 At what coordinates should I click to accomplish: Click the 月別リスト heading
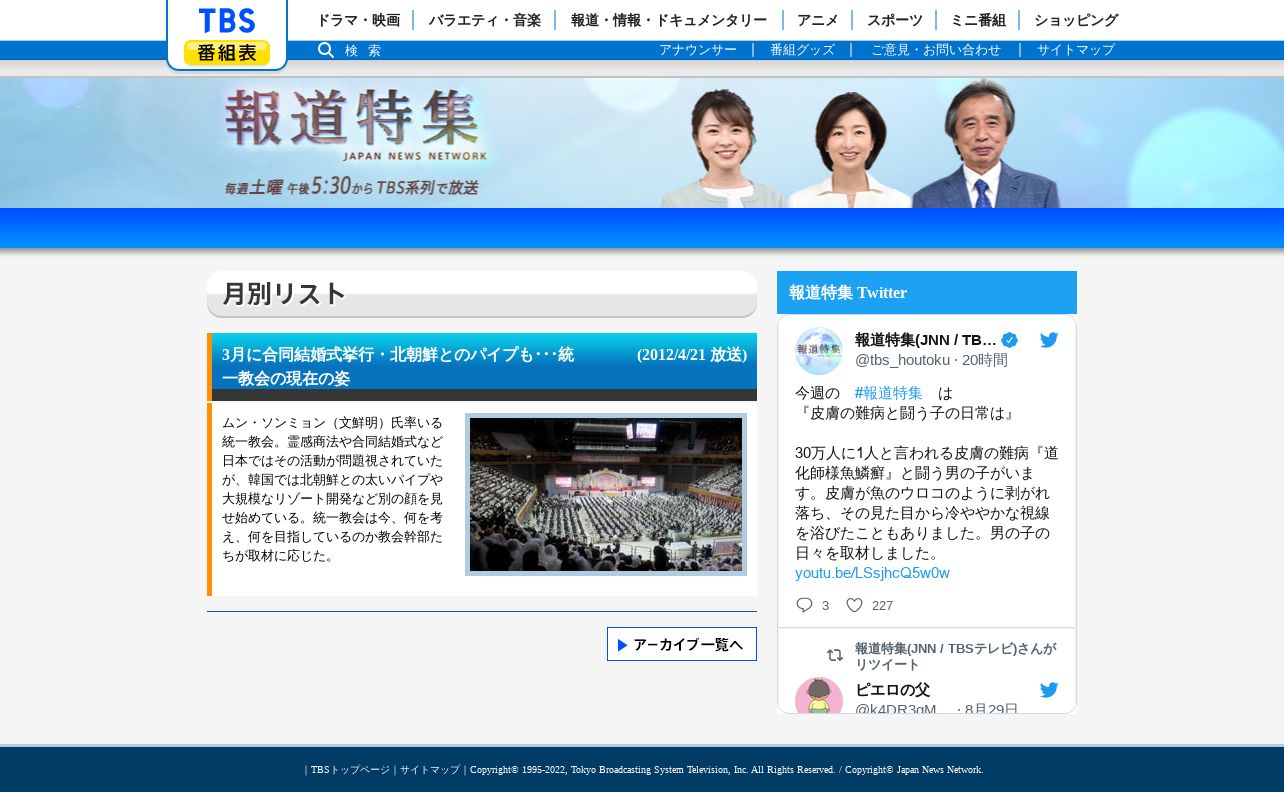point(284,294)
